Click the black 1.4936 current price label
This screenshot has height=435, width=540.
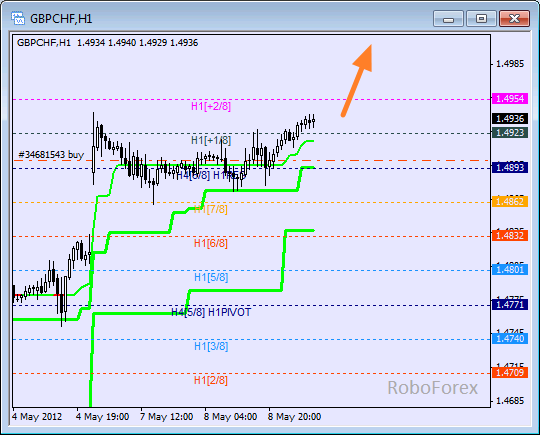[510, 119]
